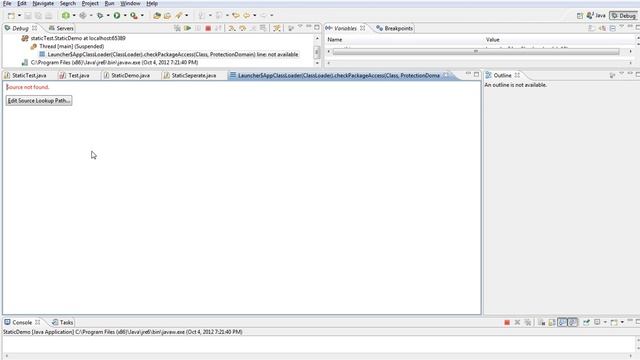Viewport: 640px width, 360px height.
Task: Open the Navigate menu
Action: tap(43, 3)
